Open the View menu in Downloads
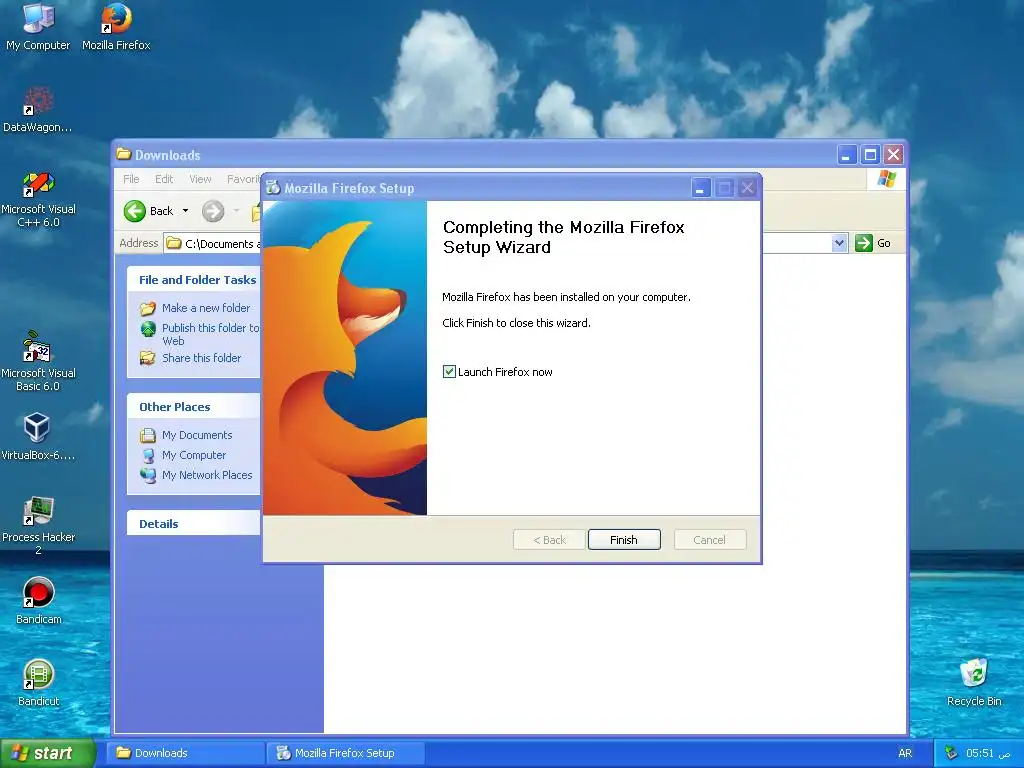This screenshot has width=1024, height=768. pos(200,179)
